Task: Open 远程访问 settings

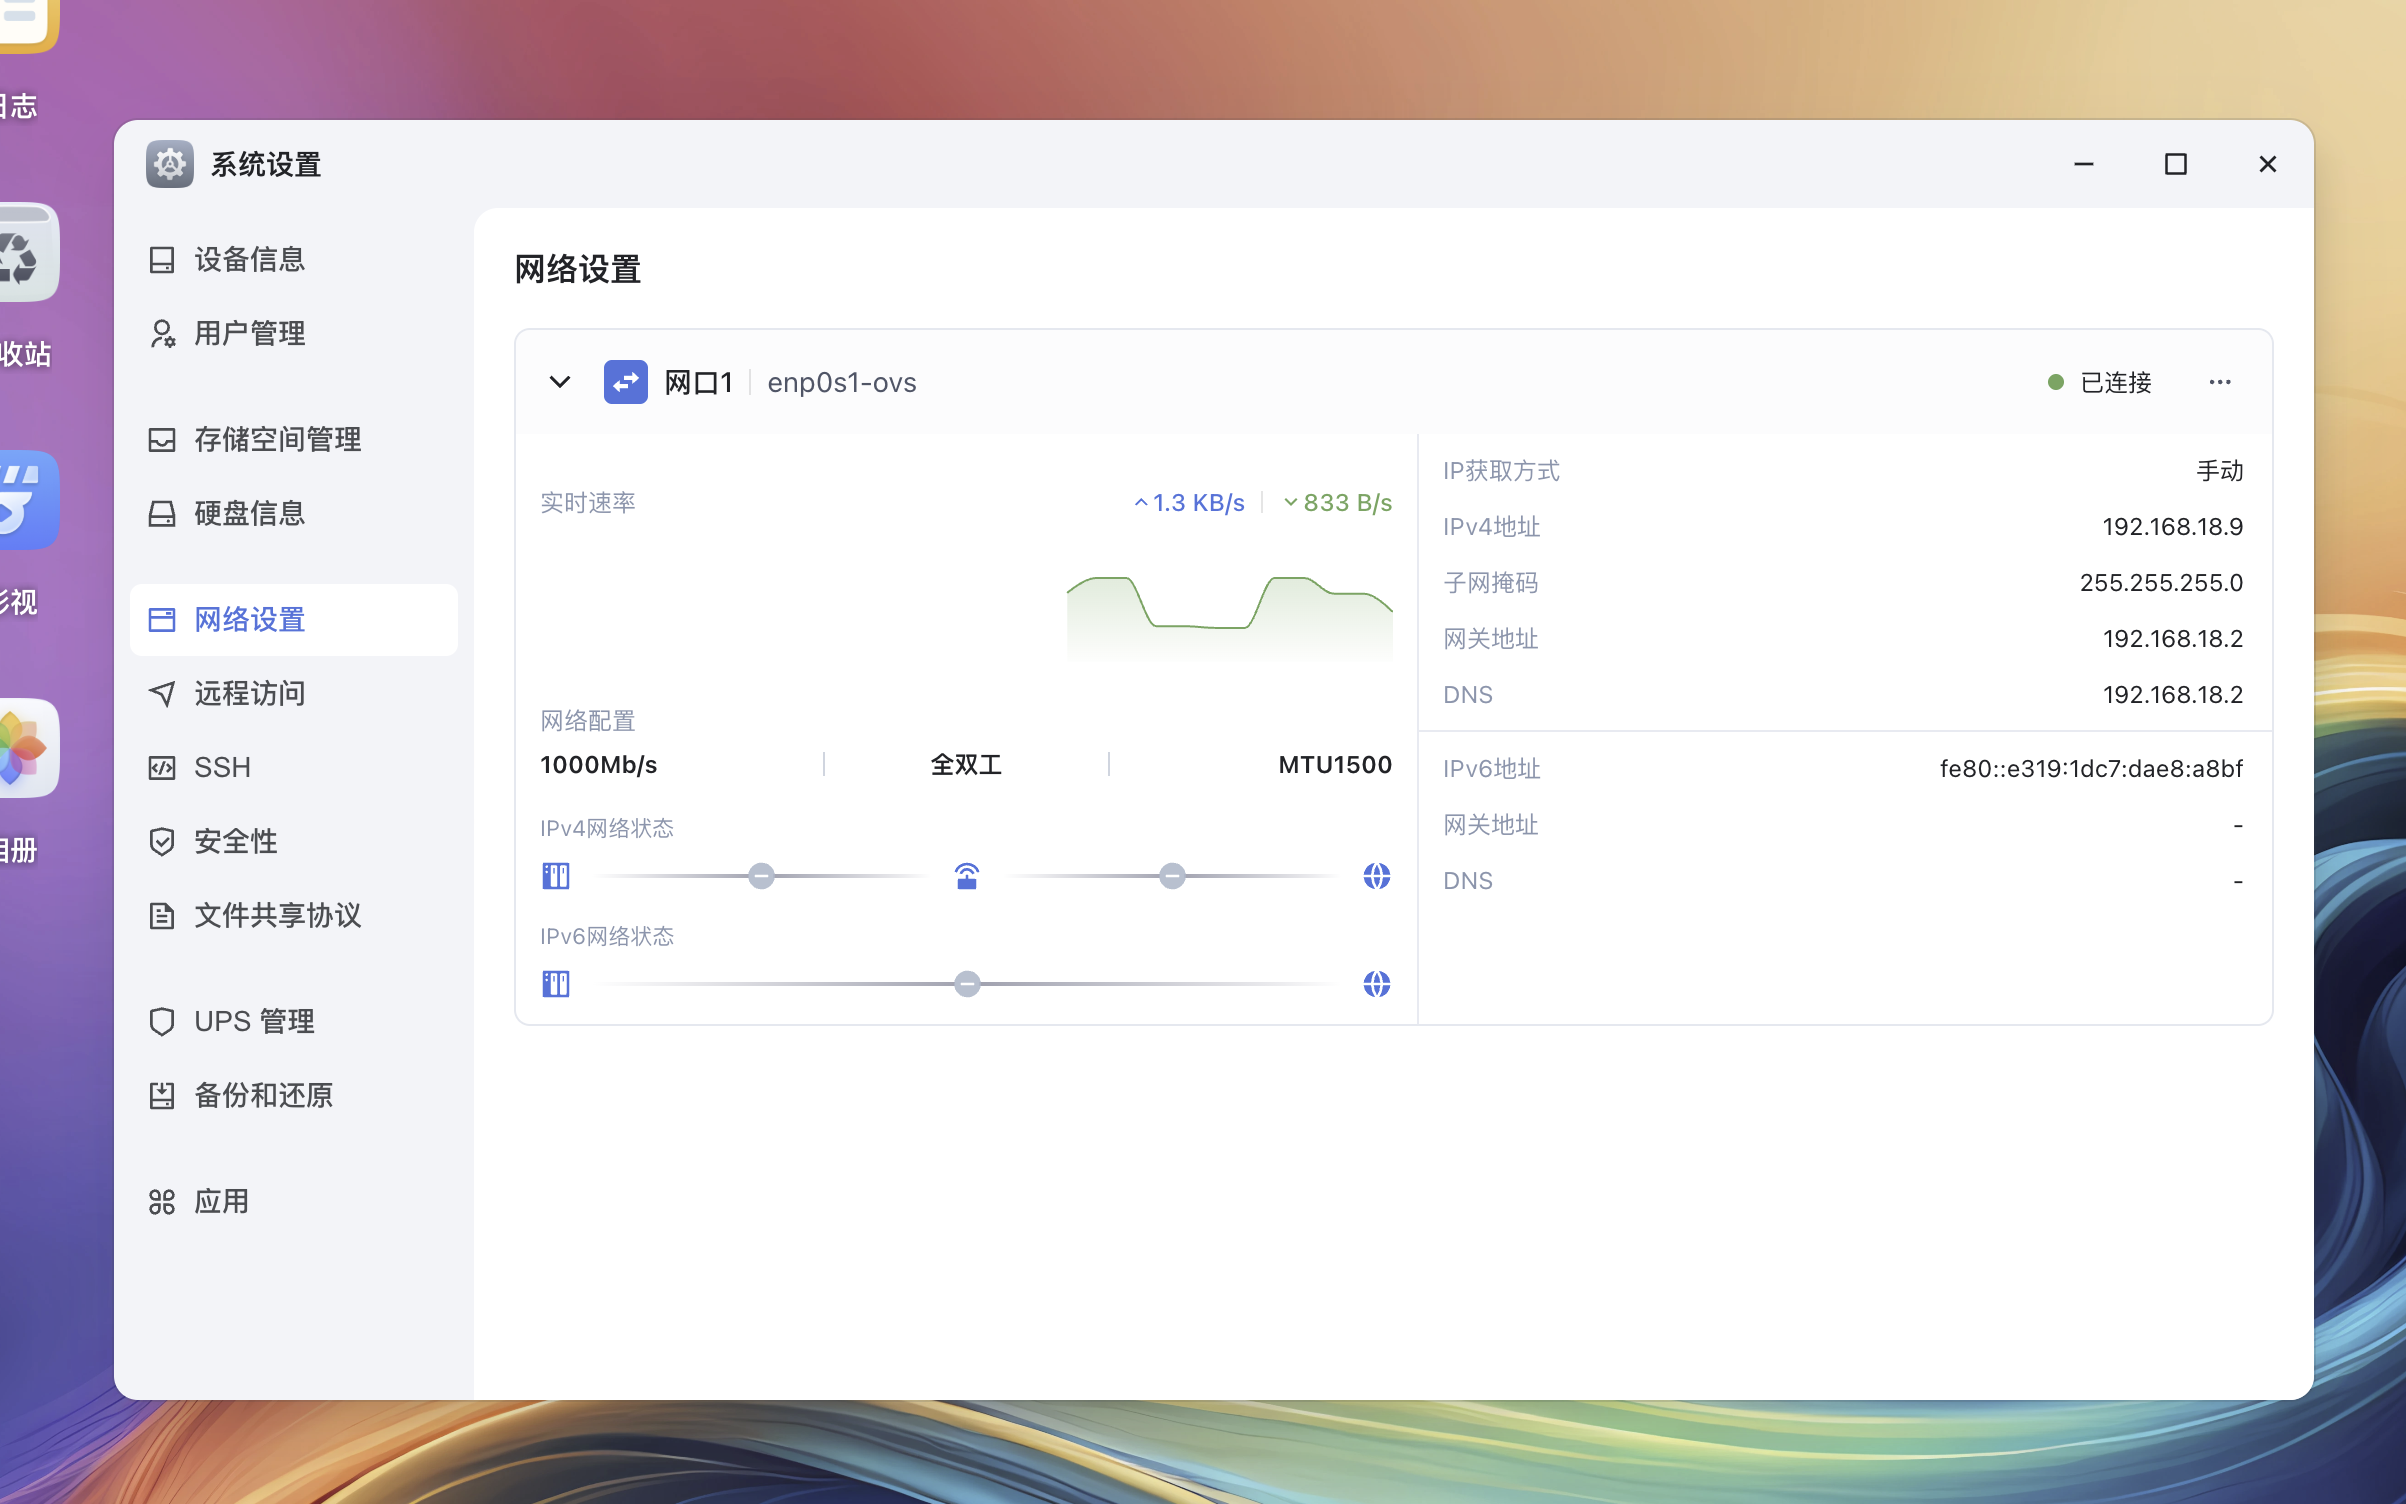Action: pyautogui.click(x=294, y=694)
